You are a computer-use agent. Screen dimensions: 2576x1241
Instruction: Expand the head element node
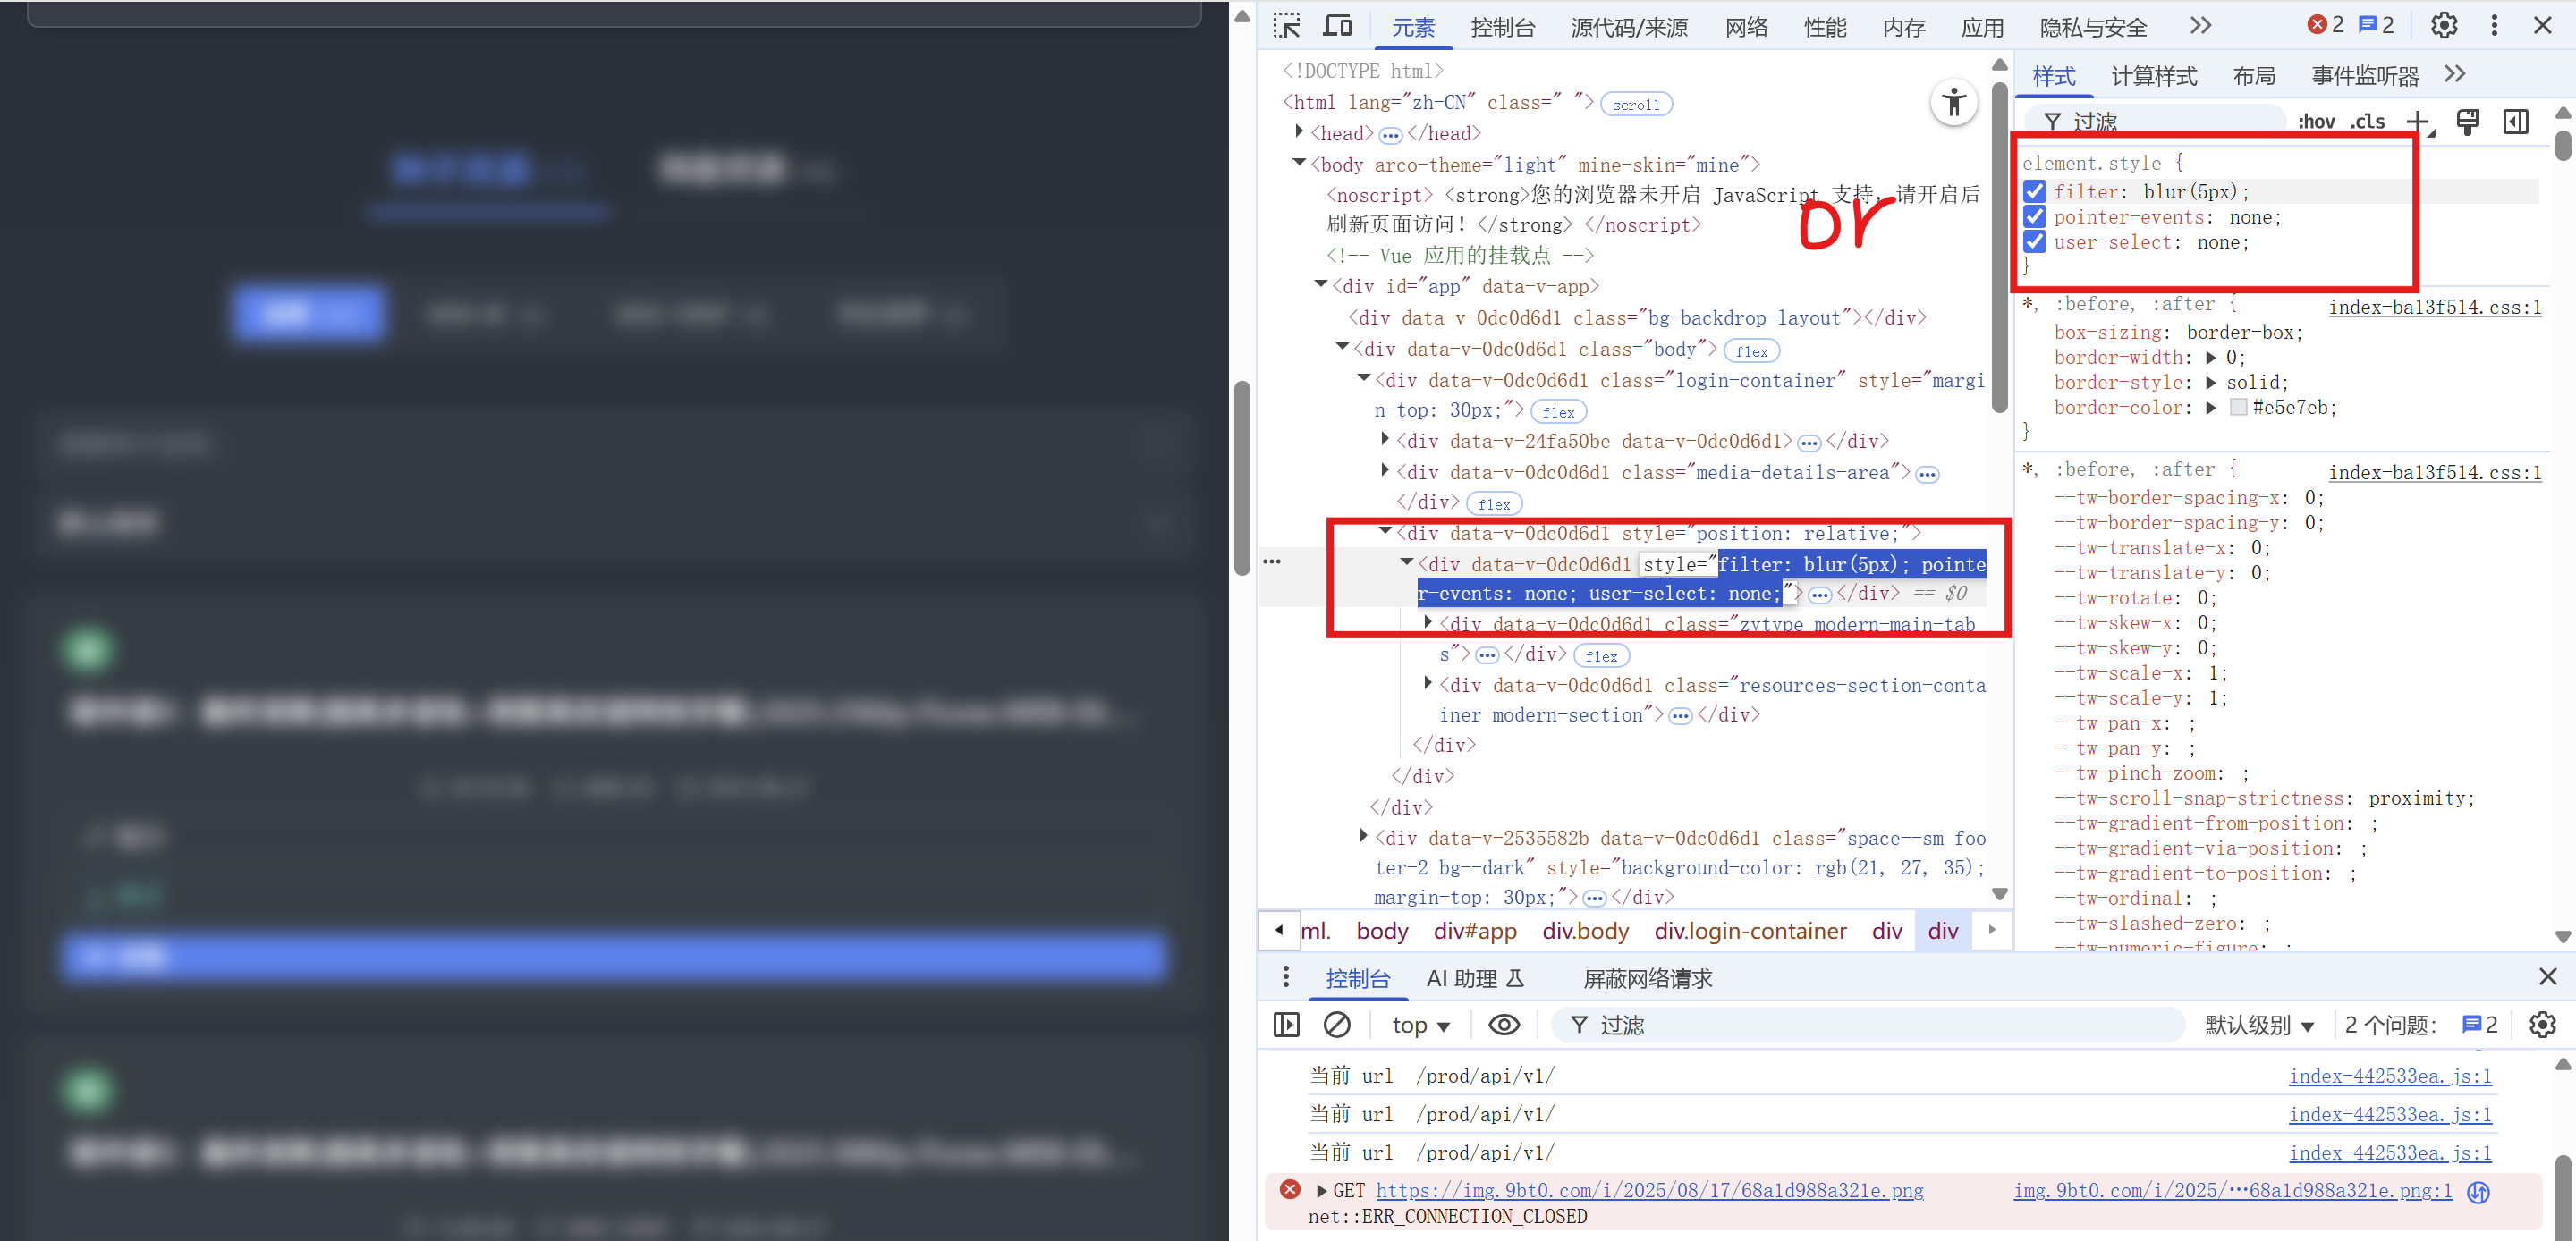tap(1299, 132)
